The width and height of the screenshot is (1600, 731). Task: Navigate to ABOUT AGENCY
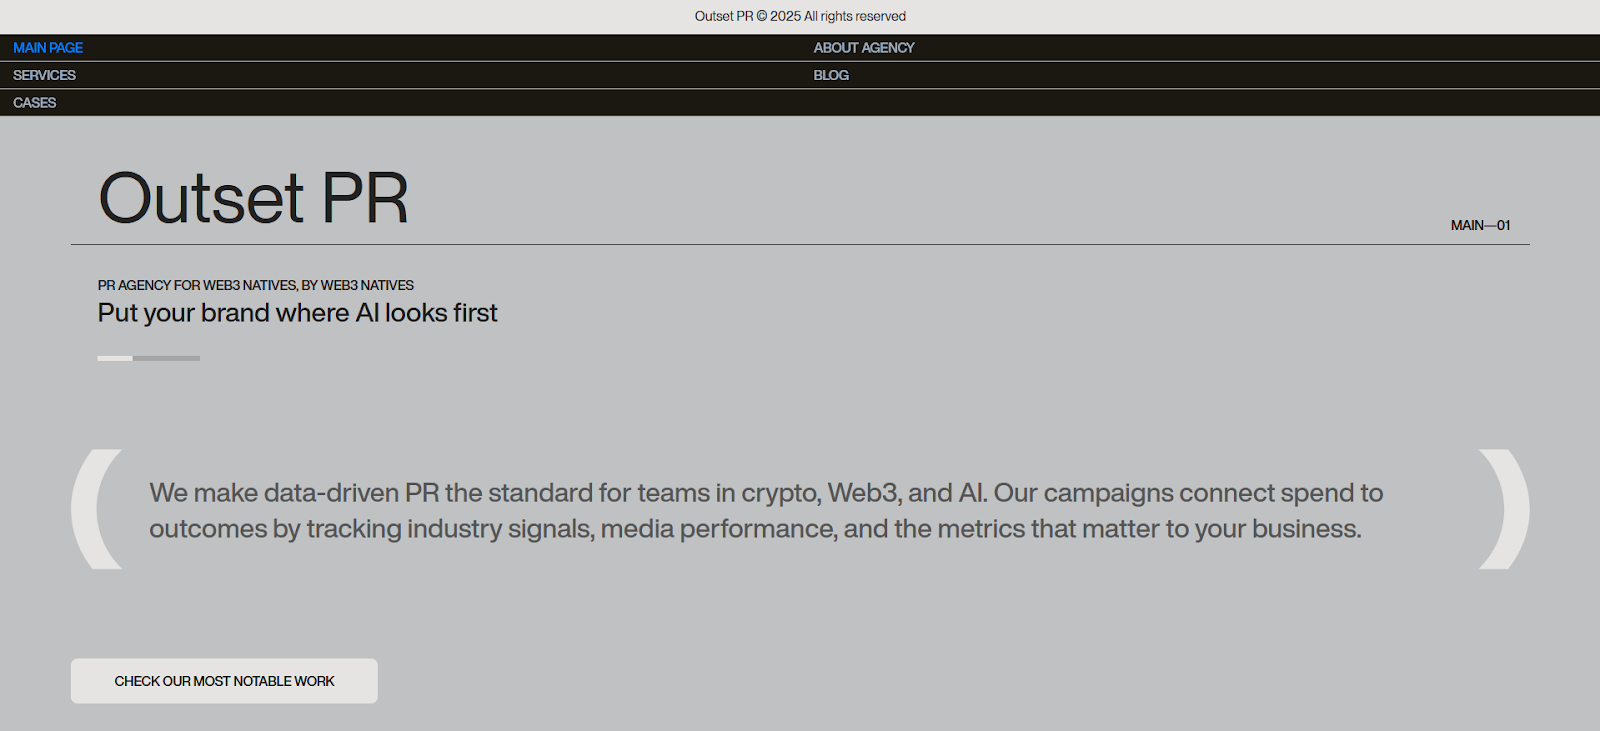[x=863, y=48]
